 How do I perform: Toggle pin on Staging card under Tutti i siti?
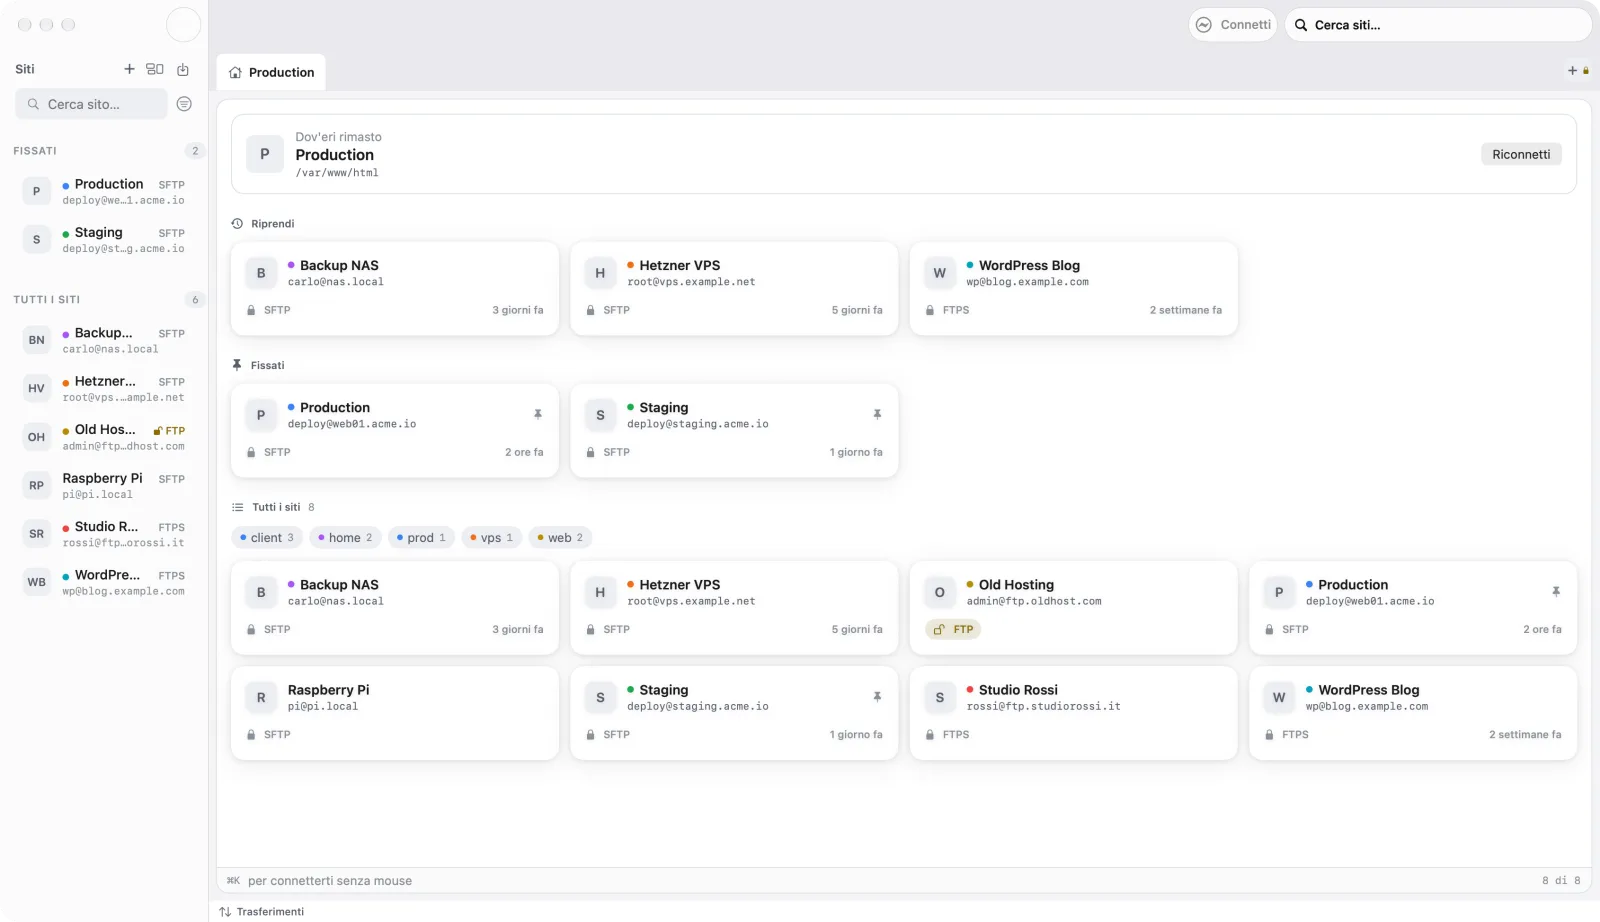877,697
